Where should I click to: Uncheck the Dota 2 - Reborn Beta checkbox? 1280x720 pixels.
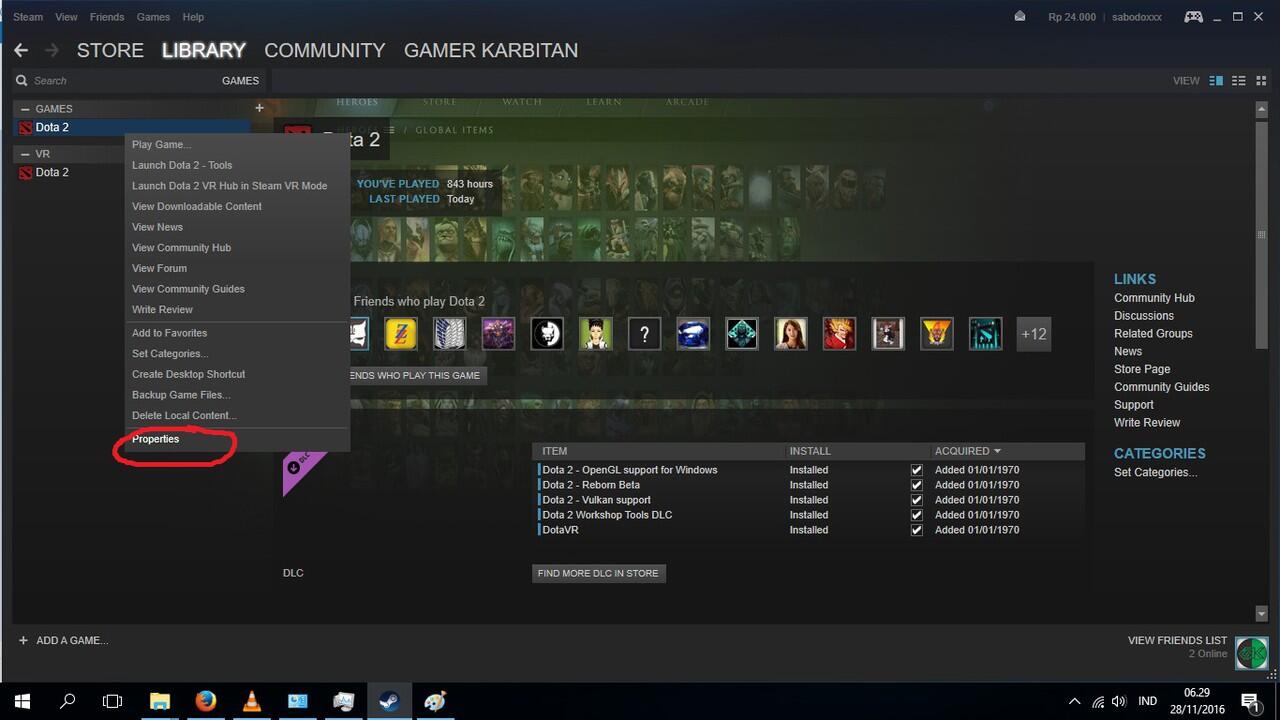917,485
